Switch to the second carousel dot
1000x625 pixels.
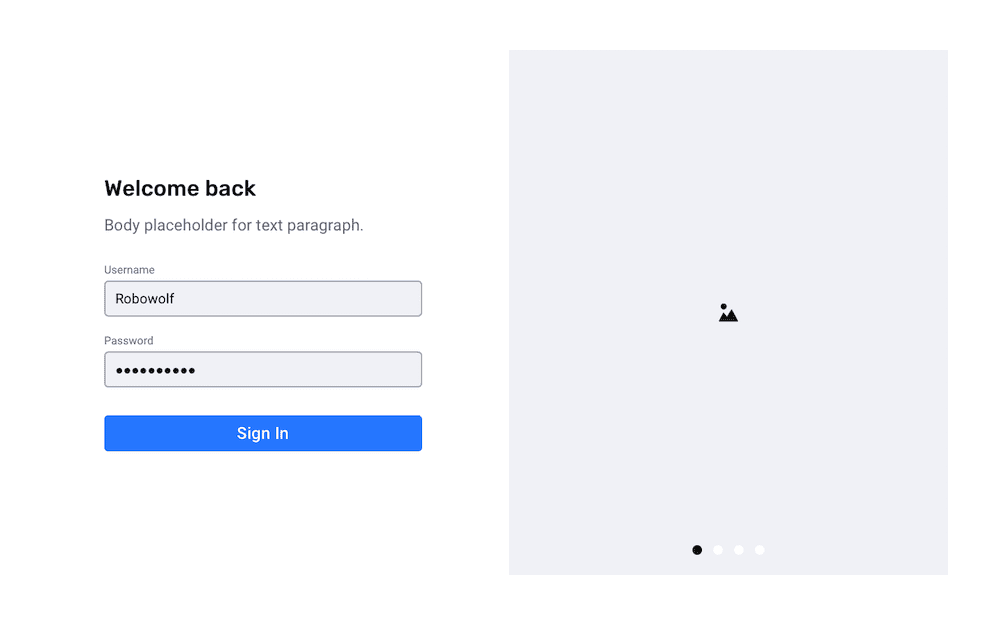point(718,550)
